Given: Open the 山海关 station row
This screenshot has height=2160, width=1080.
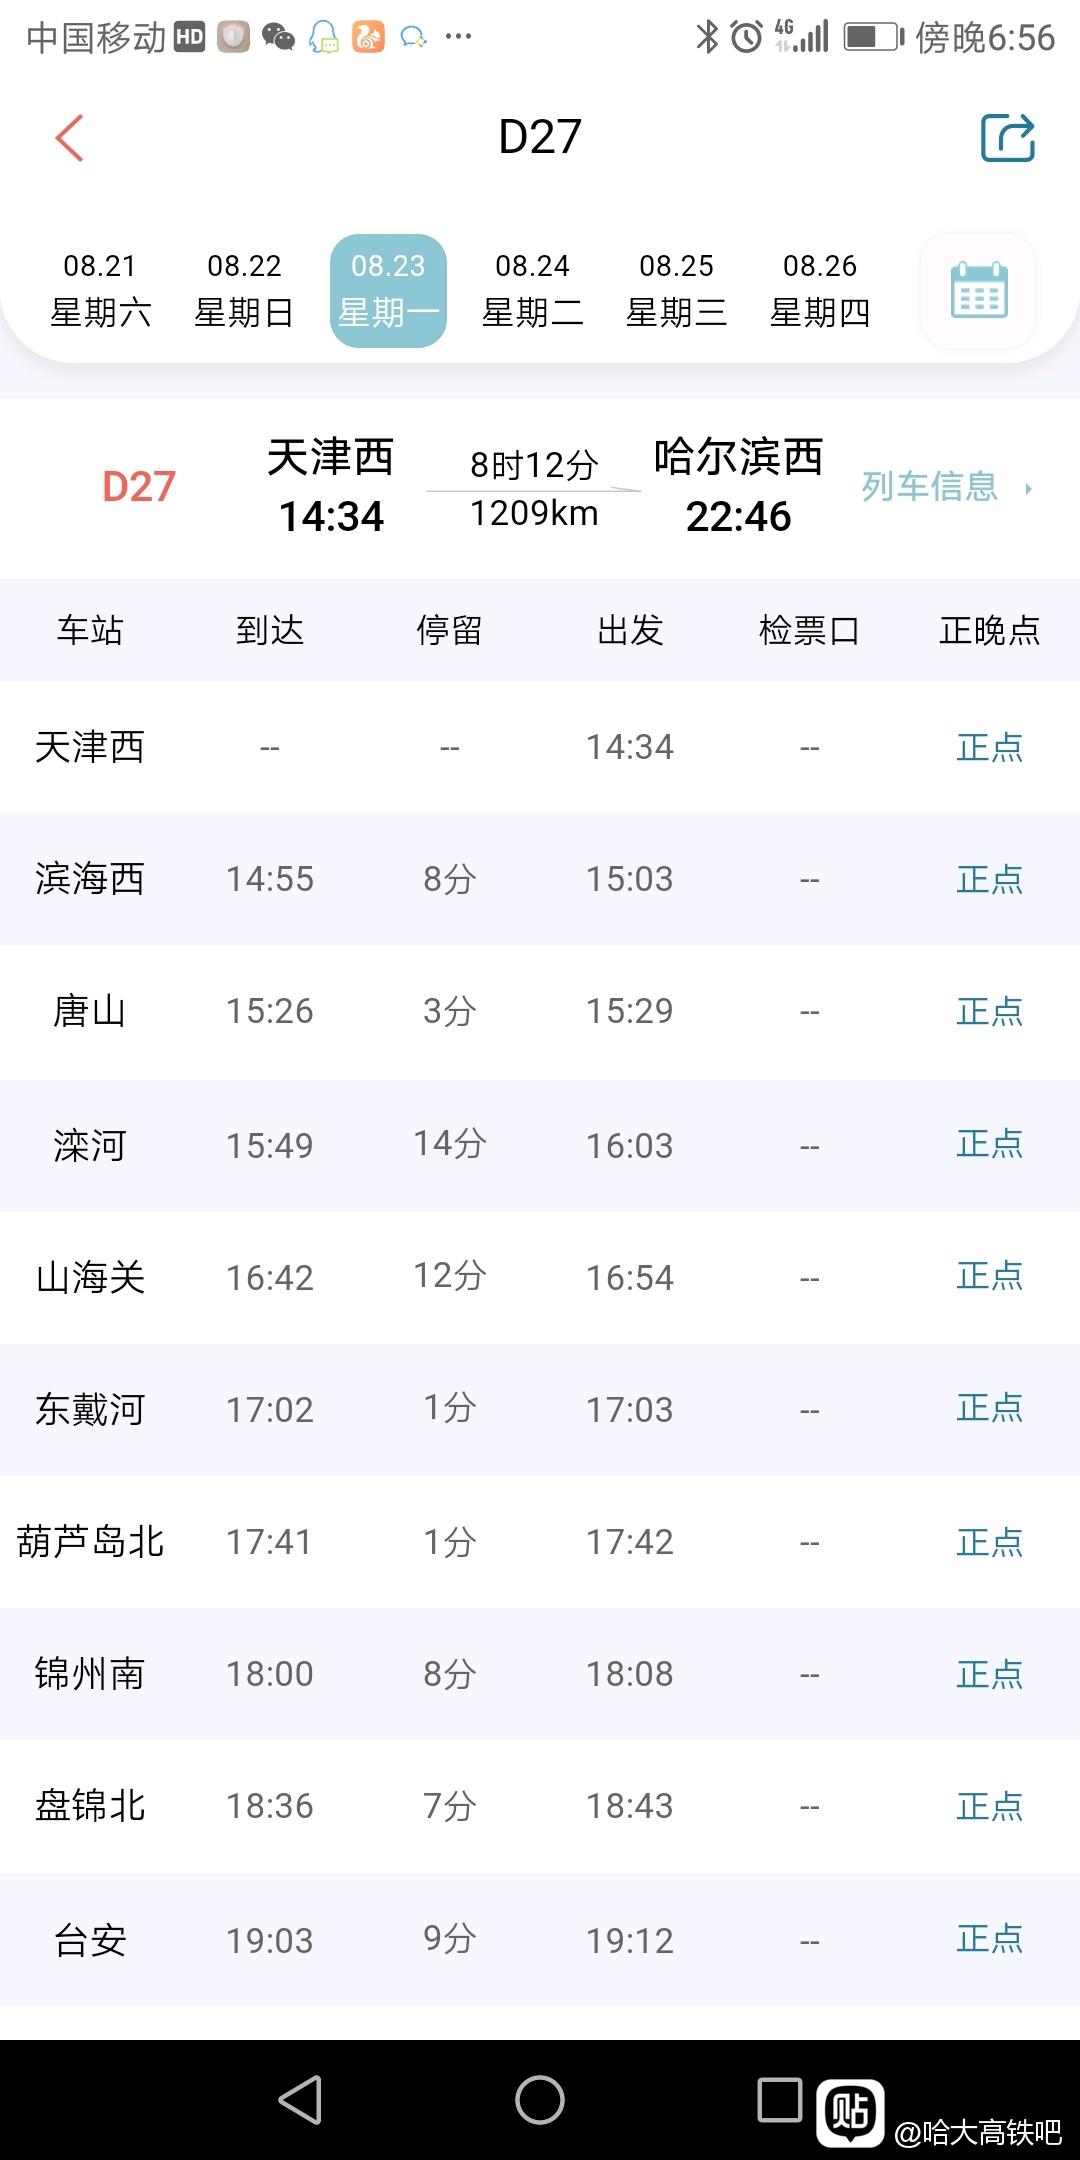Looking at the screenshot, I should tap(540, 1277).
